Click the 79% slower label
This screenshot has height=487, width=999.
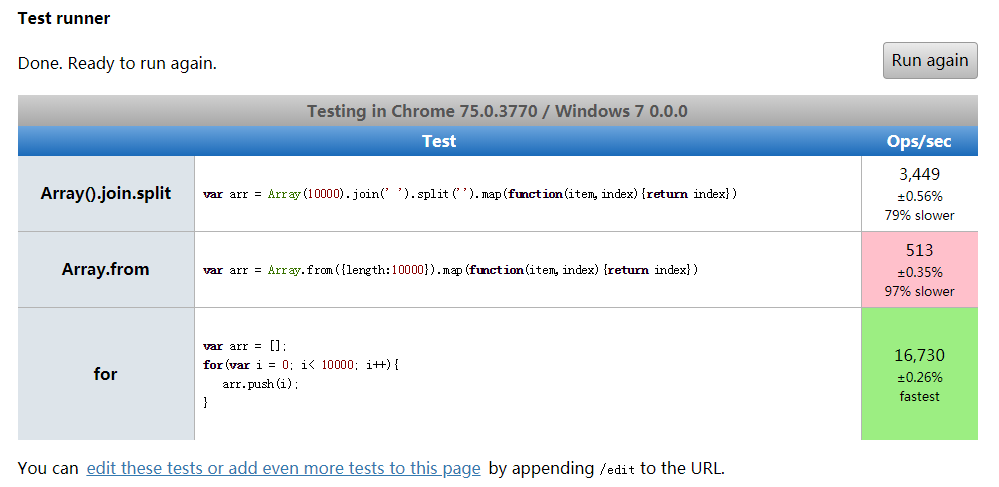[x=919, y=215]
